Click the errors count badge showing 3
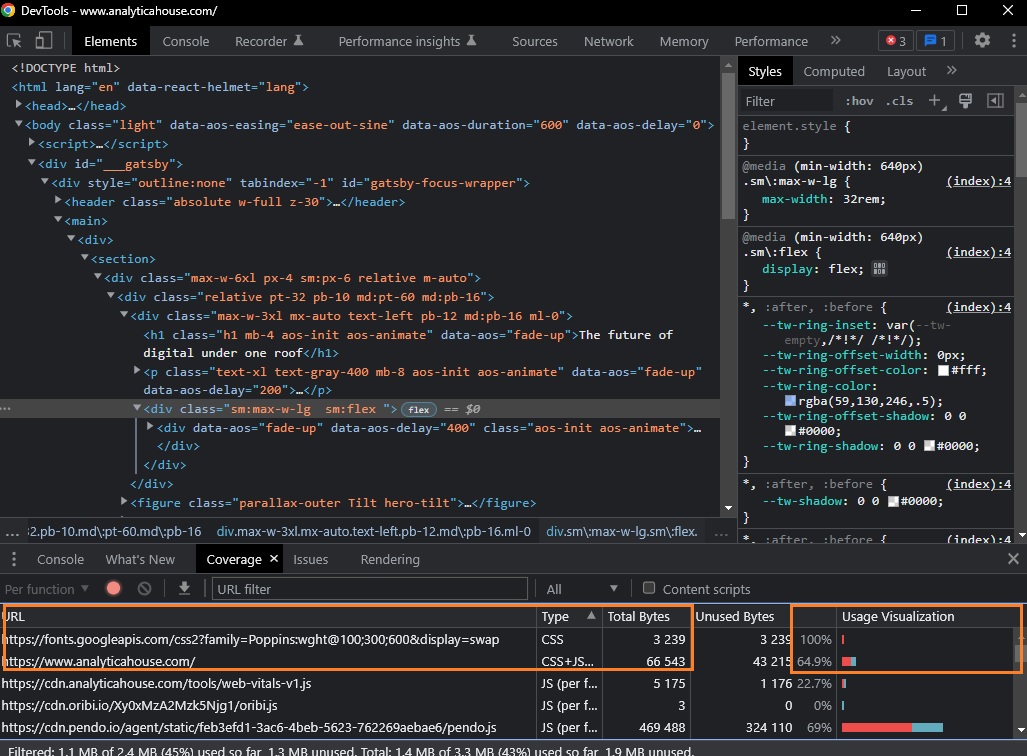This screenshot has width=1027, height=756. point(895,41)
